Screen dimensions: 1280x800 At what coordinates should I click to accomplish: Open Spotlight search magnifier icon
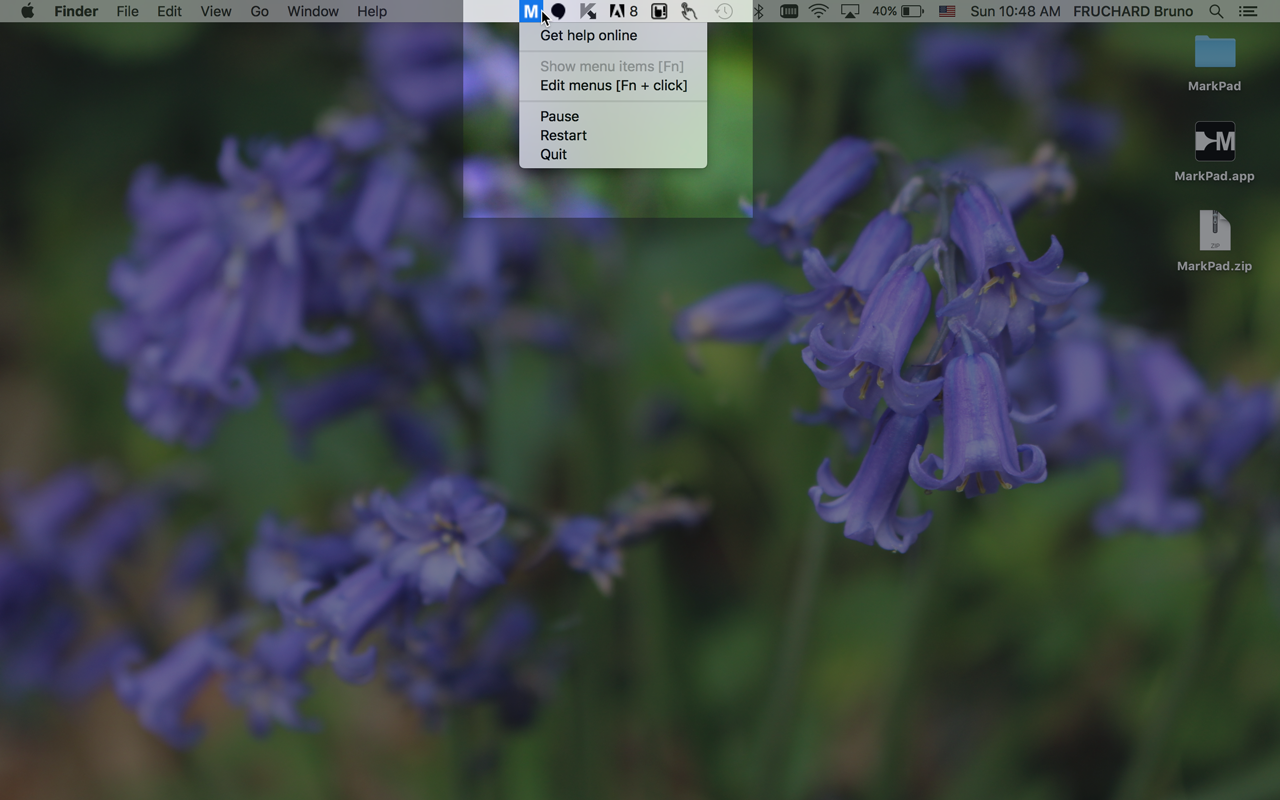click(1216, 11)
